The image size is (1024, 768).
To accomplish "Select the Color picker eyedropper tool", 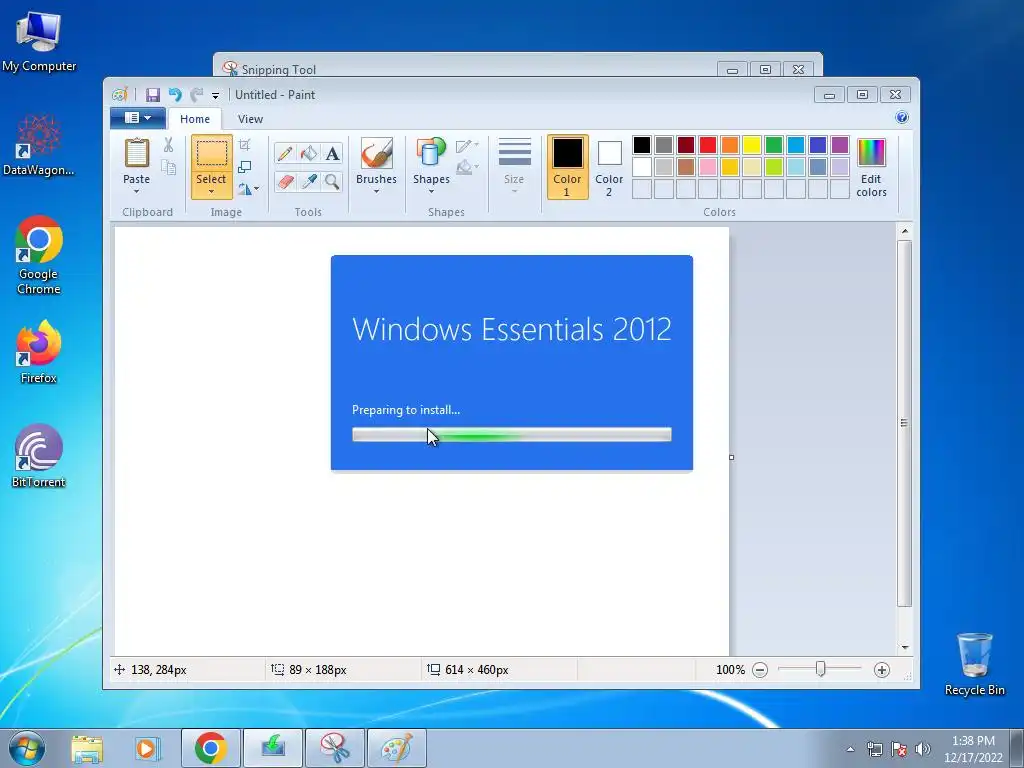I will tap(309, 181).
